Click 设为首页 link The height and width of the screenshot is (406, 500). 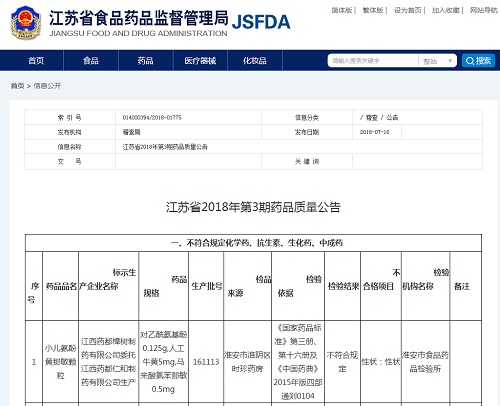pos(408,10)
